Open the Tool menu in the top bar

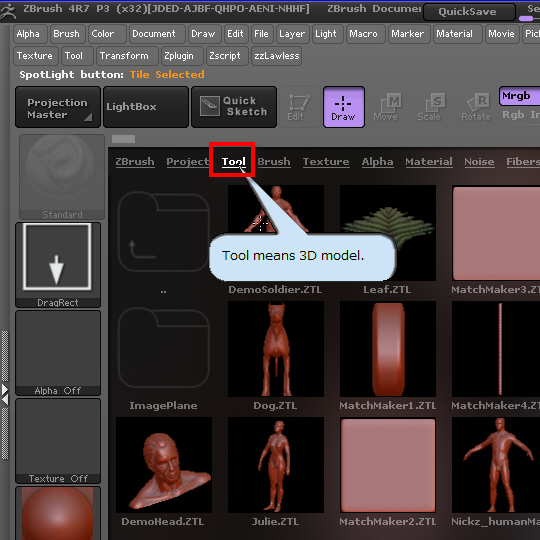(x=77, y=56)
